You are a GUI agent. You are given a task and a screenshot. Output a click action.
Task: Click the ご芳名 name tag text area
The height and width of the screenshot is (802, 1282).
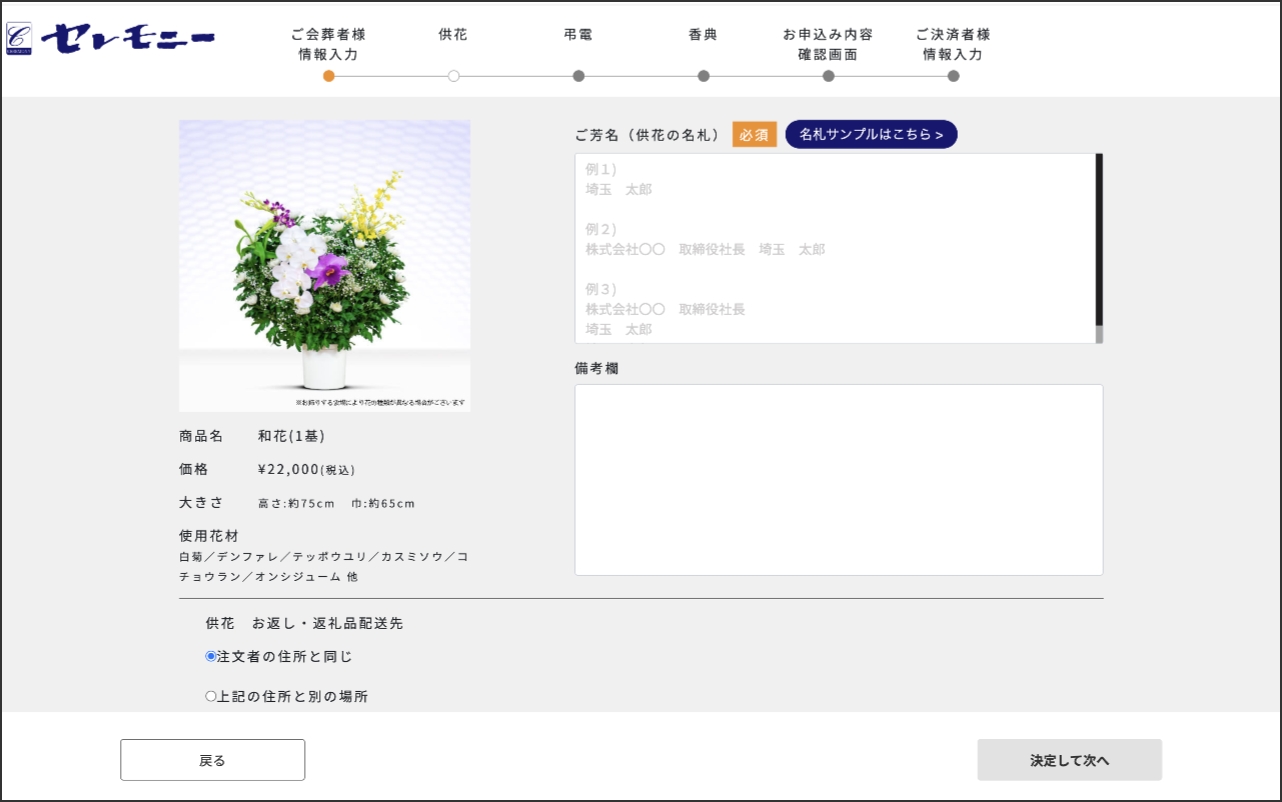click(x=834, y=248)
